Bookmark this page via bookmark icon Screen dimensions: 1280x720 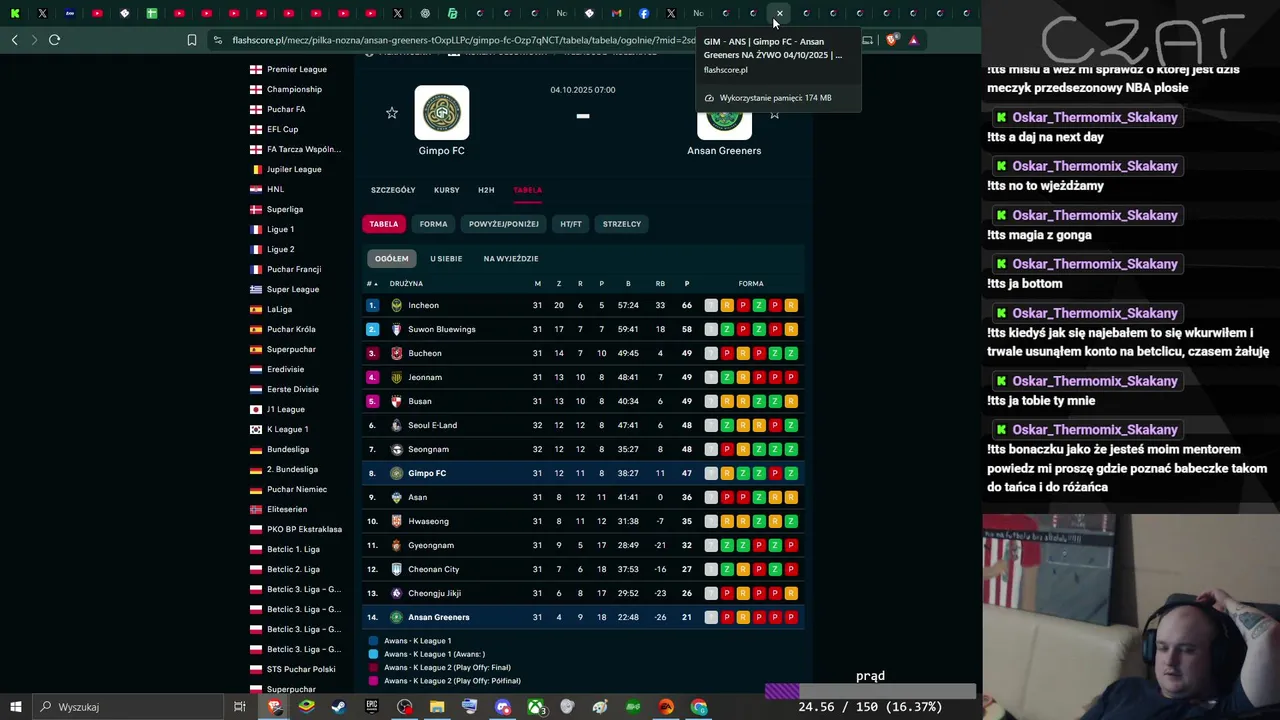point(192,40)
